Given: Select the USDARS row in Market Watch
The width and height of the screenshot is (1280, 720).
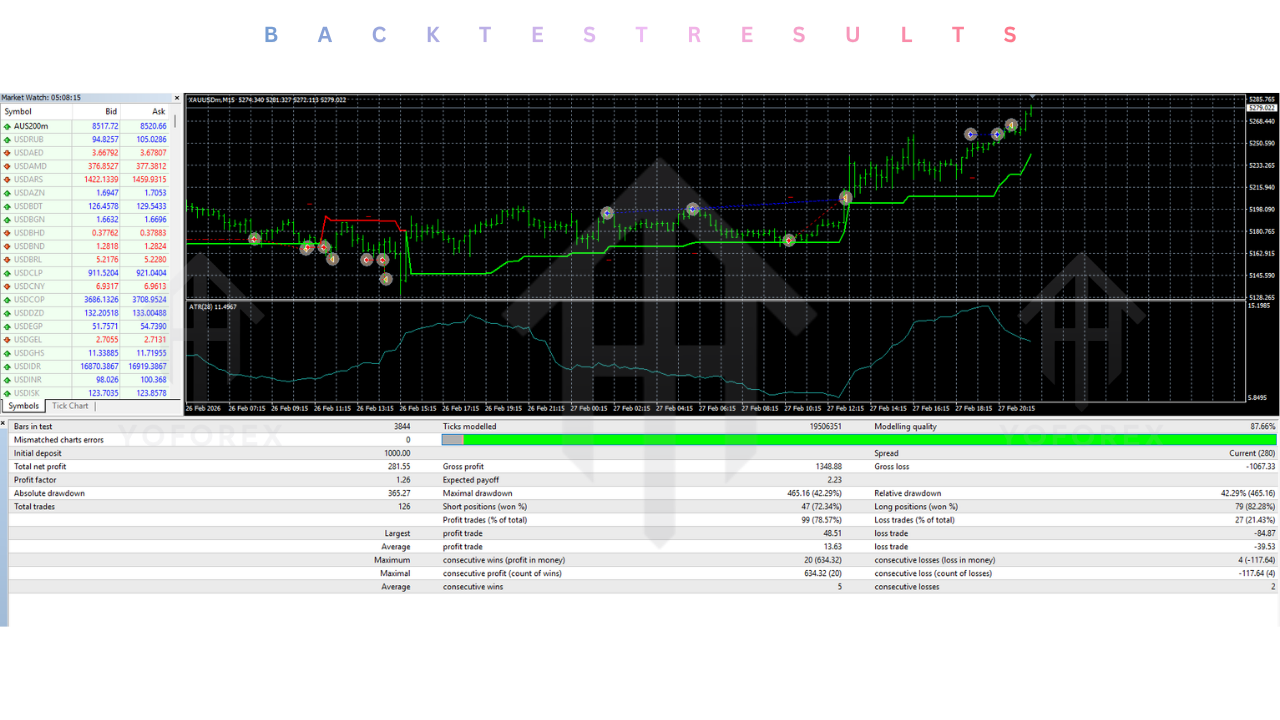Looking at the screenshot, I should 60,179.
